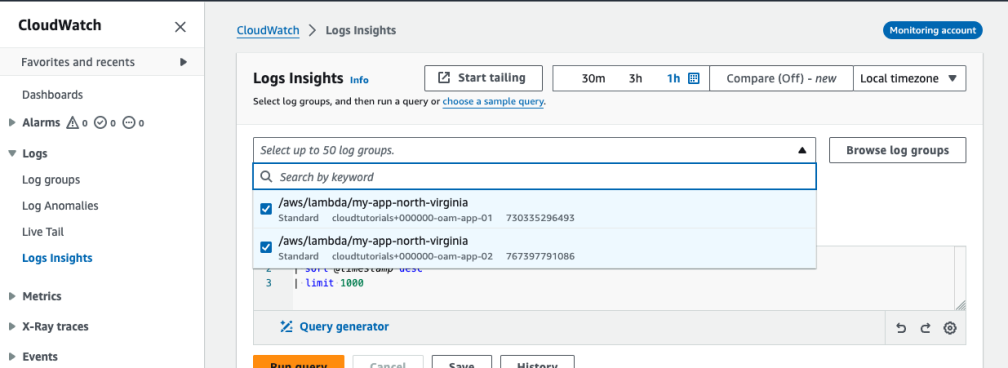
Task: Focus the Search by keyword field
Action: coord(535,176)
